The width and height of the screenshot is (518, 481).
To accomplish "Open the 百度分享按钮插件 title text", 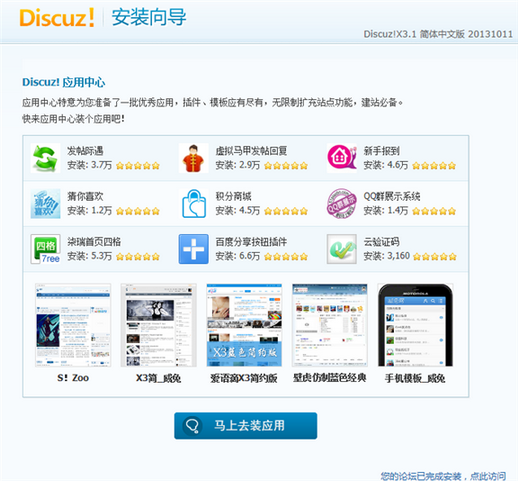I will click(251, 242).
